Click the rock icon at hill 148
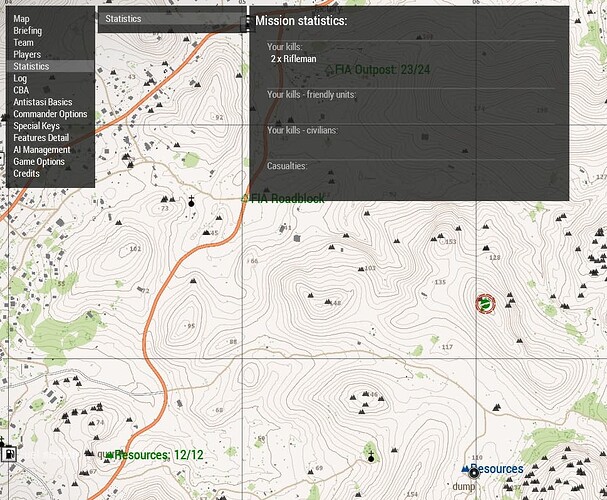This screenshot has width=607, height=500. 328,301
